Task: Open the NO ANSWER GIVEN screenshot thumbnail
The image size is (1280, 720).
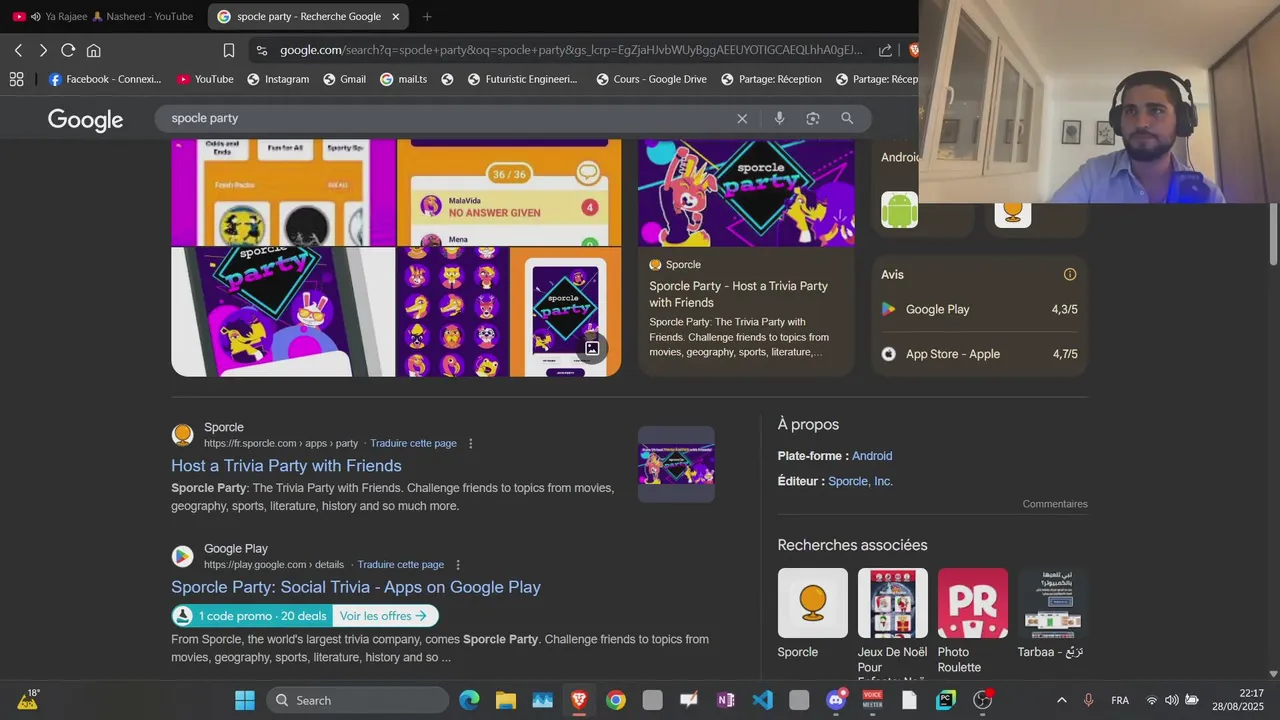Action: click(x=509, y=193)
